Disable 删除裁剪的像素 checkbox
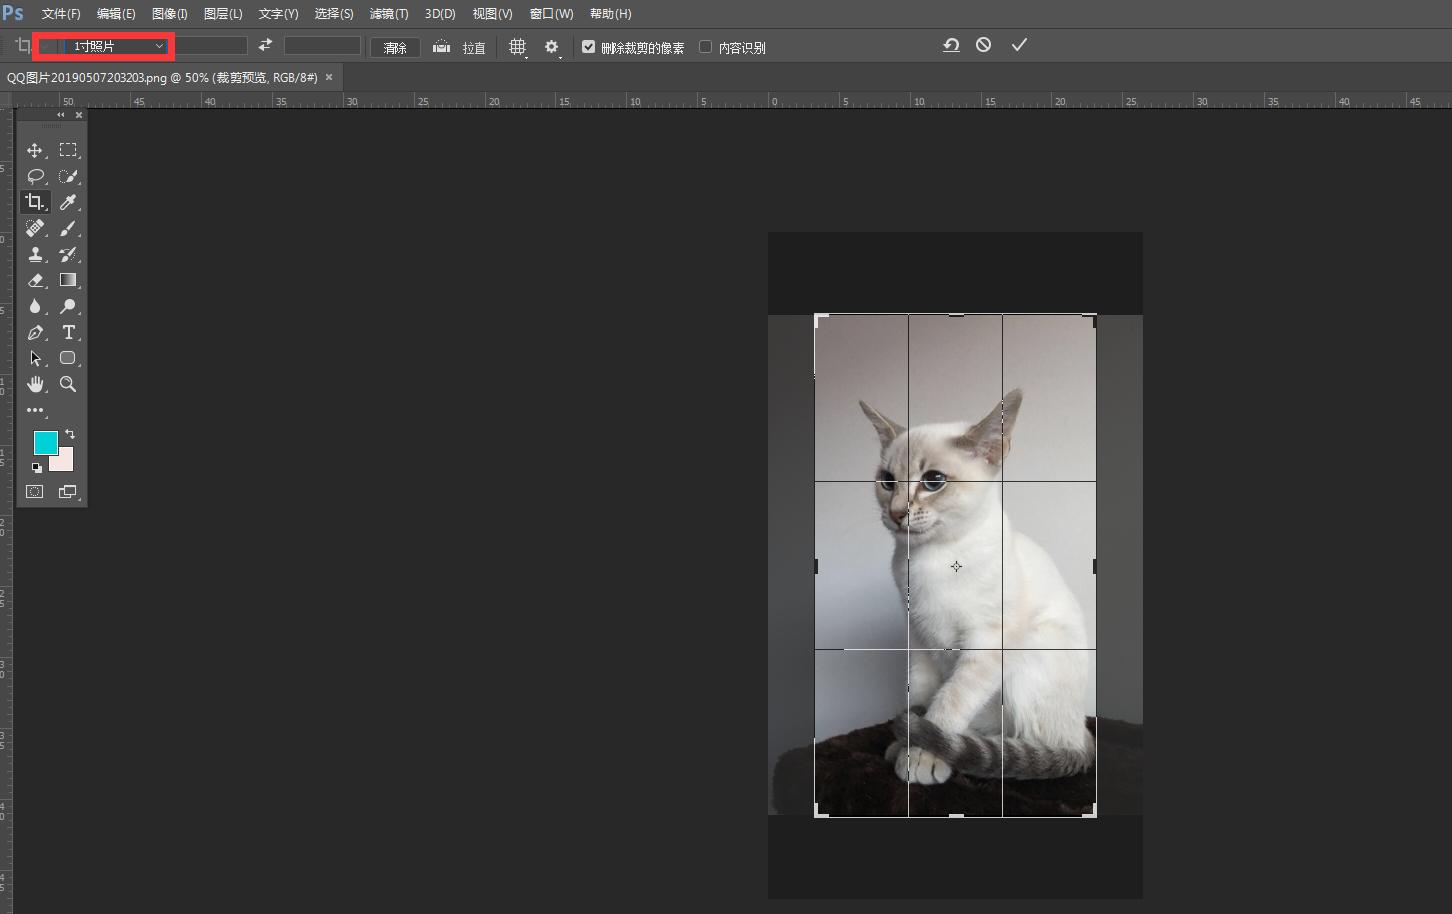This screenshot has width=1452, height=914. tap(588, 46)
